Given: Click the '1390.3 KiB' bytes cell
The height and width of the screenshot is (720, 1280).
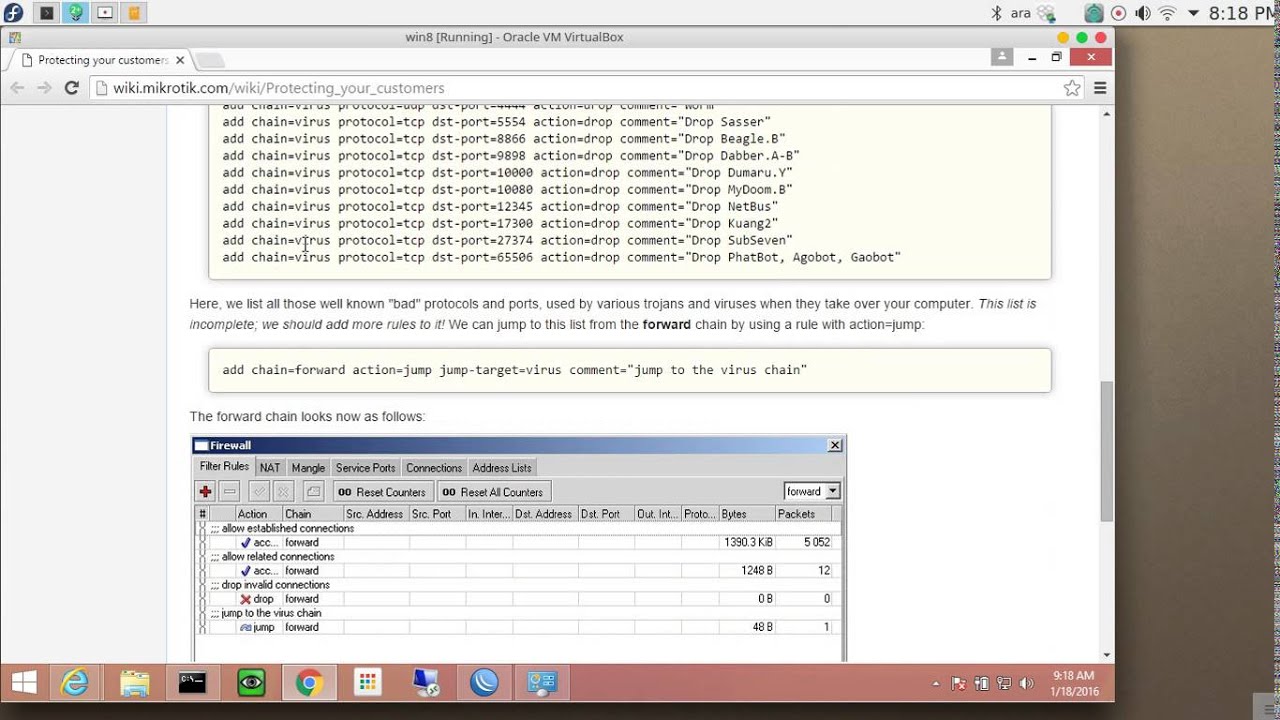Looking at the screenshot, I should [x=748, y=542].
